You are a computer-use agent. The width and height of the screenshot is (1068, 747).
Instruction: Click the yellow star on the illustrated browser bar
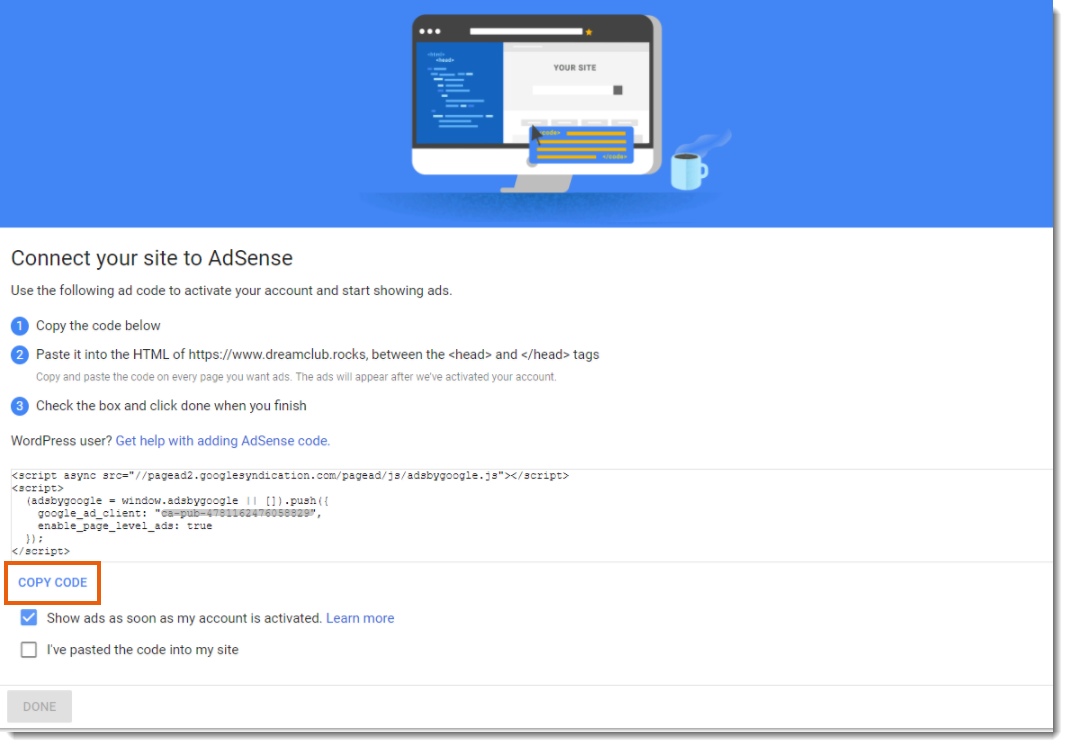point(589,32)
